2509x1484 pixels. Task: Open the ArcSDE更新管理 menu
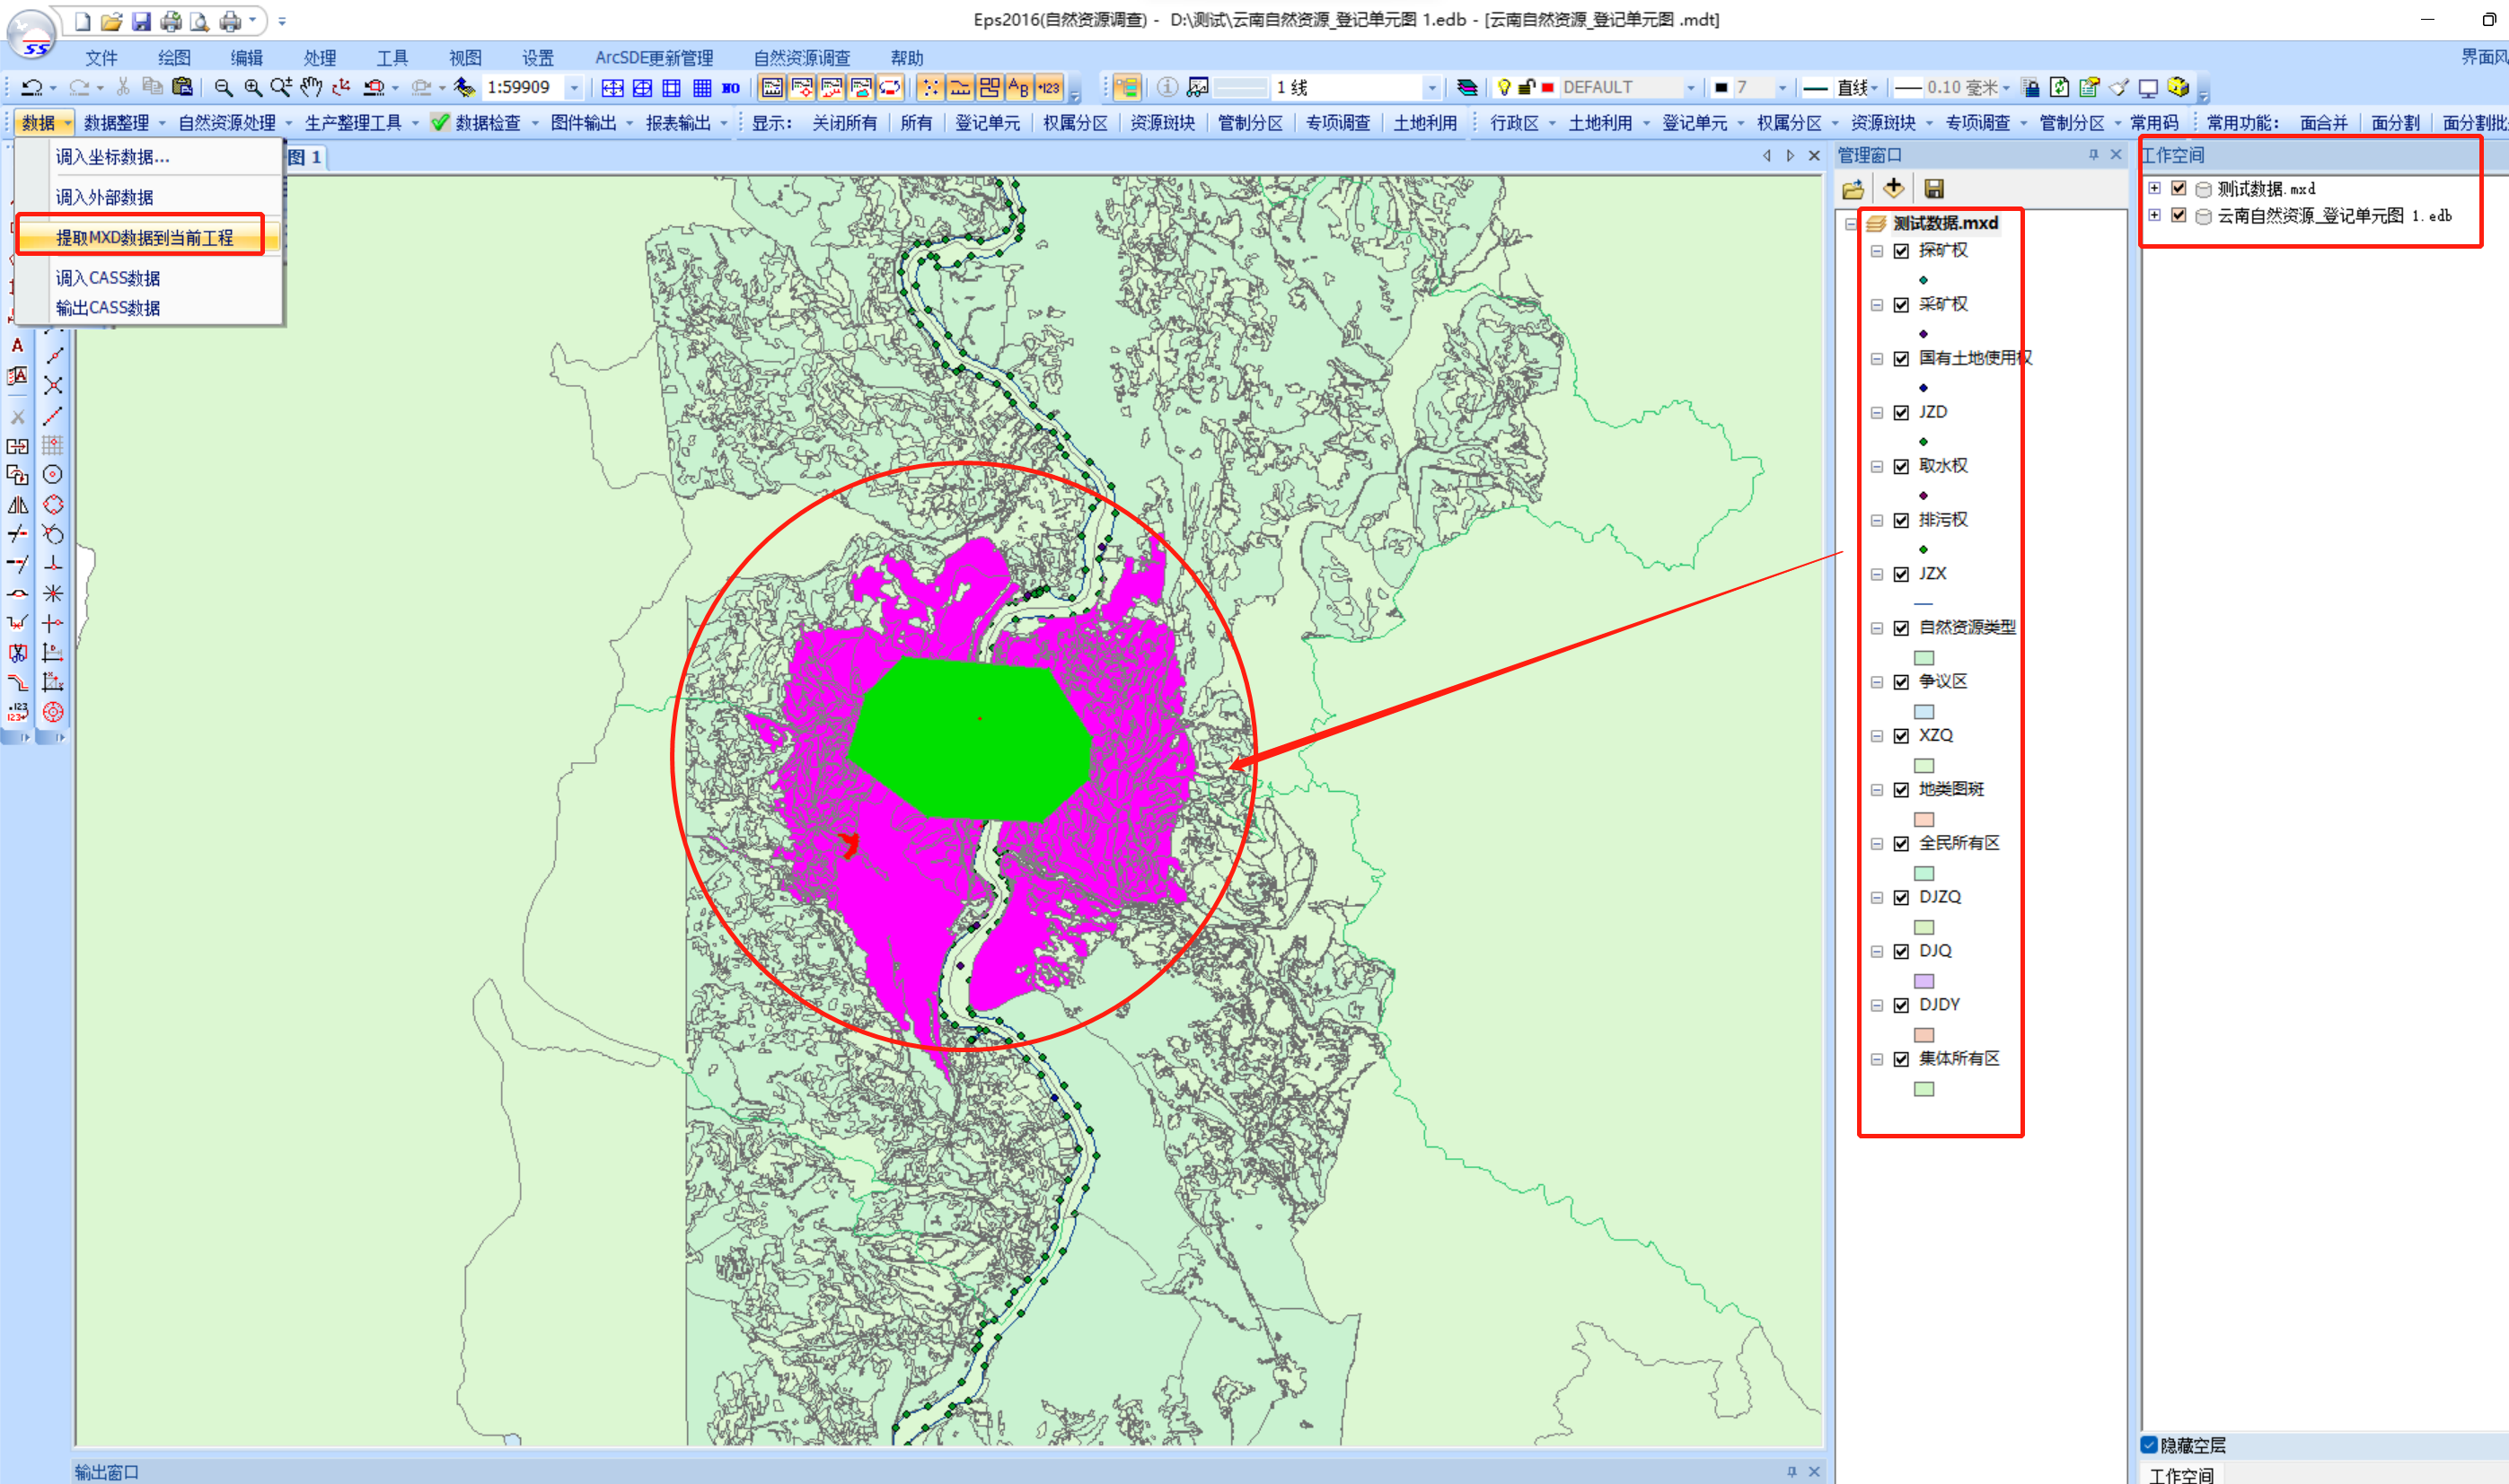click(x=654, y=58)
